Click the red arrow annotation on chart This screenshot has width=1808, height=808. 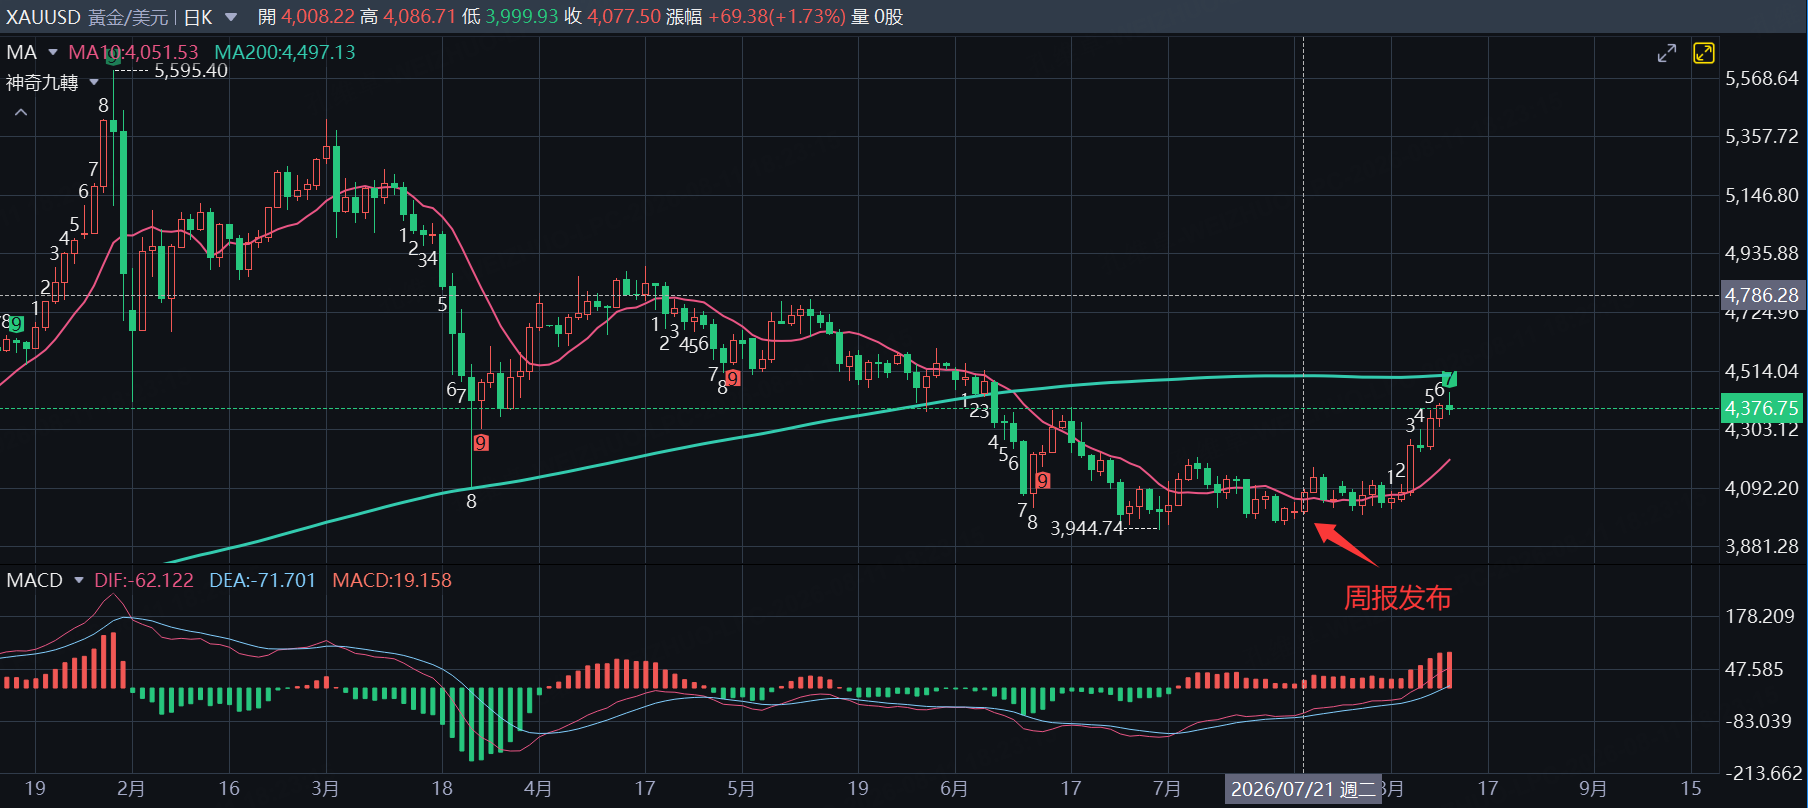[1345, 545]
